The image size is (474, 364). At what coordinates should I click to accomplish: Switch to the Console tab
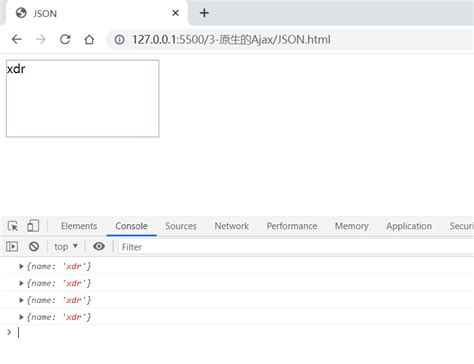tap(131, 226)
